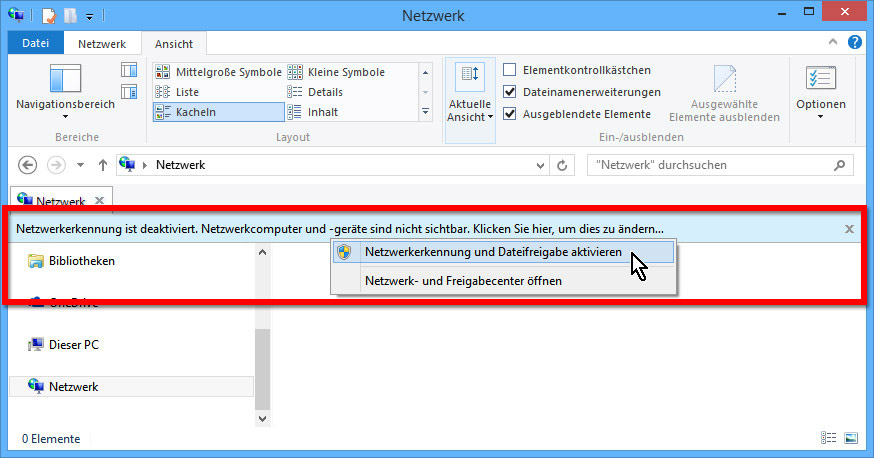The height and width of the screenshot is (458, 874).
Task: Enable Elementkontrollkästchen checkbox
Action: (510, 70)
